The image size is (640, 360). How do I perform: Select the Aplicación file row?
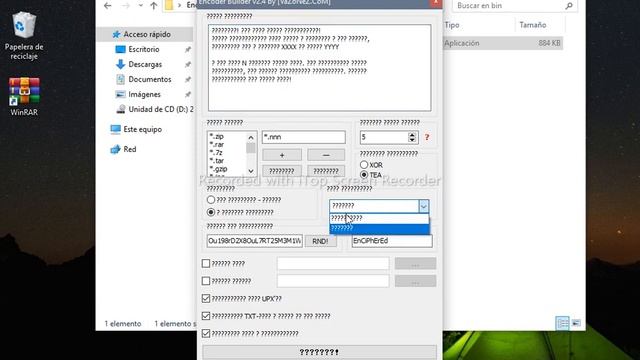[503, 43]
